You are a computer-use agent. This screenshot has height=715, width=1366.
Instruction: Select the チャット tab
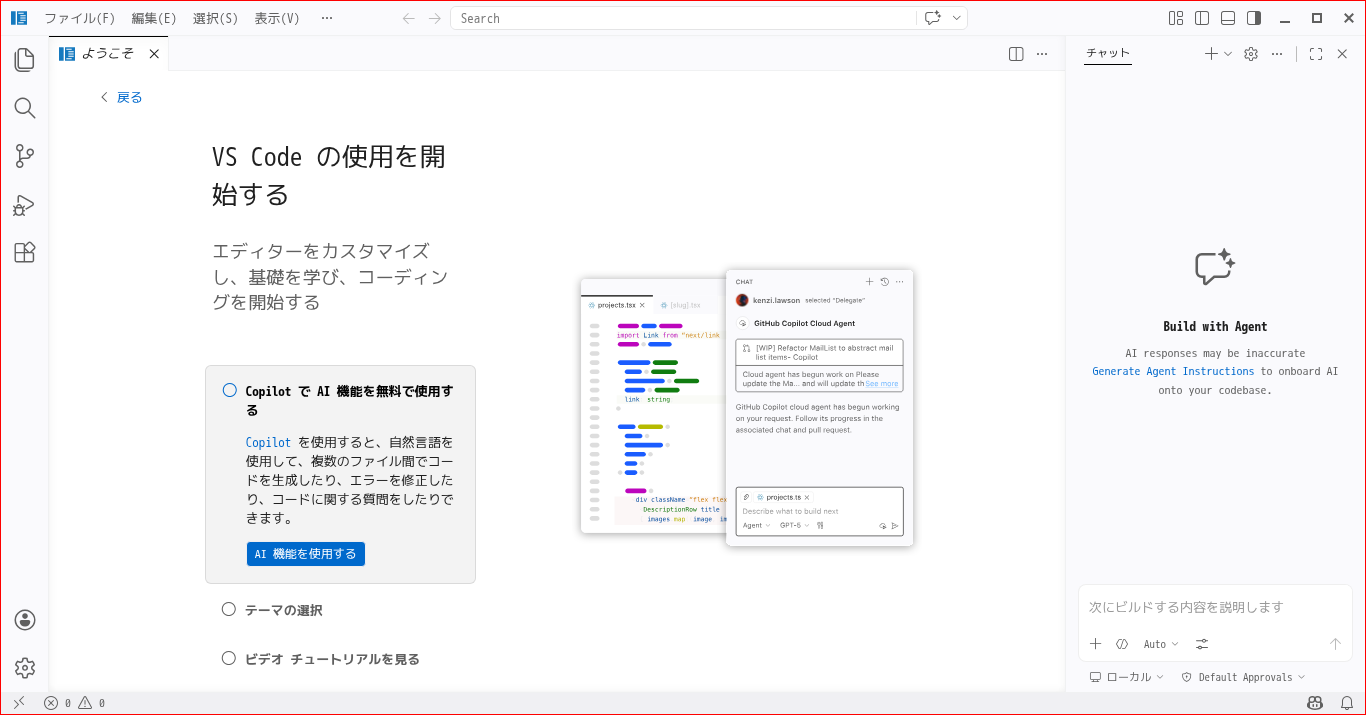coord(1108,54)
